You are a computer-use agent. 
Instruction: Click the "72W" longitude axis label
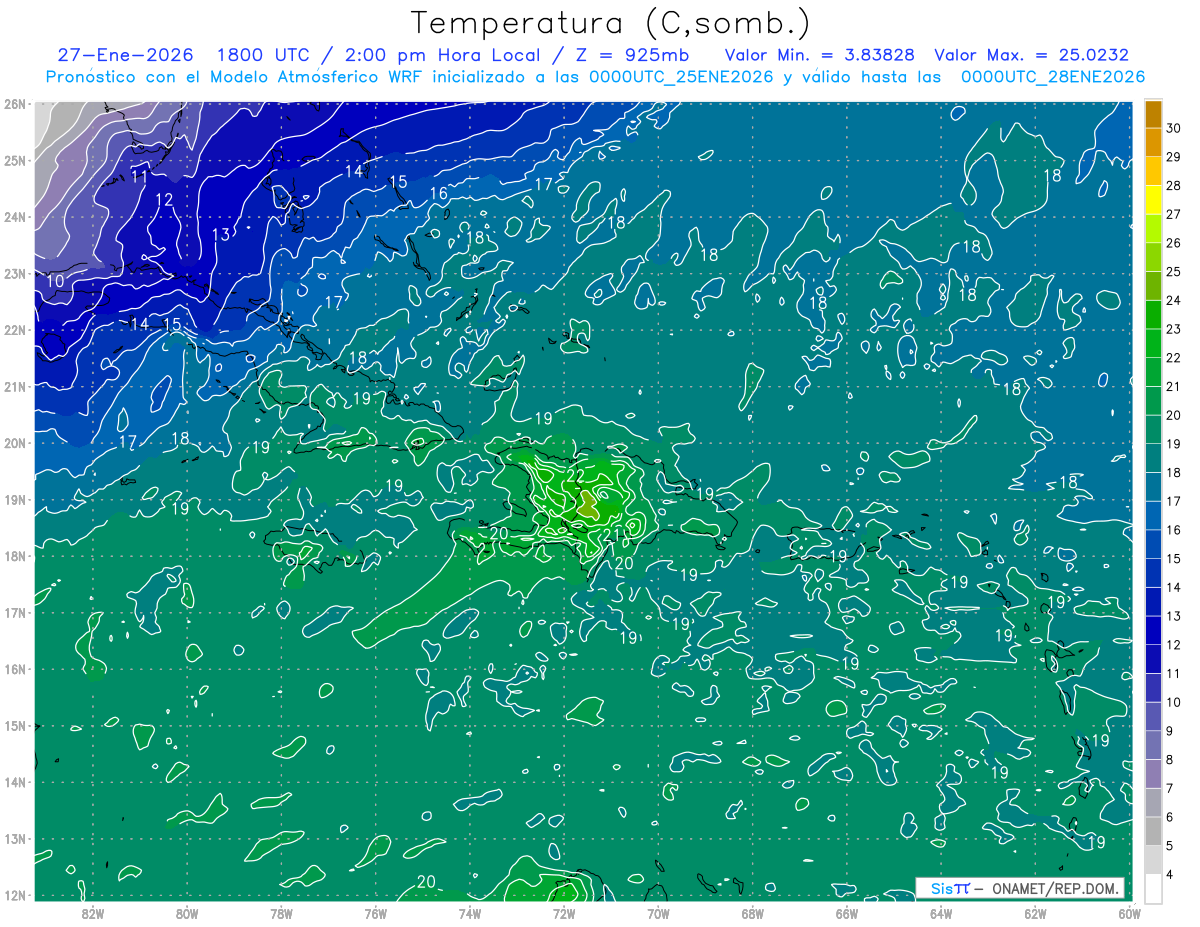[x=564, y=912]
